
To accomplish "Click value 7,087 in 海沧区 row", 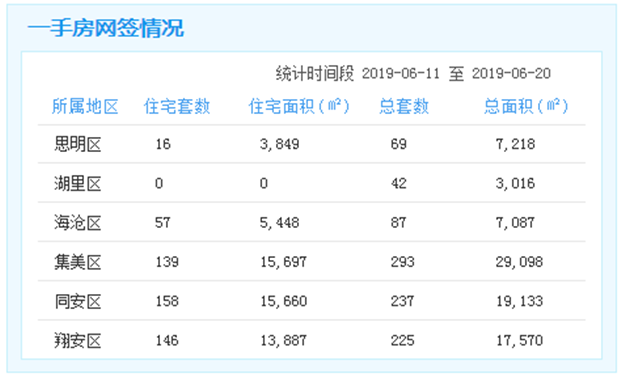I will pos(515,222).
